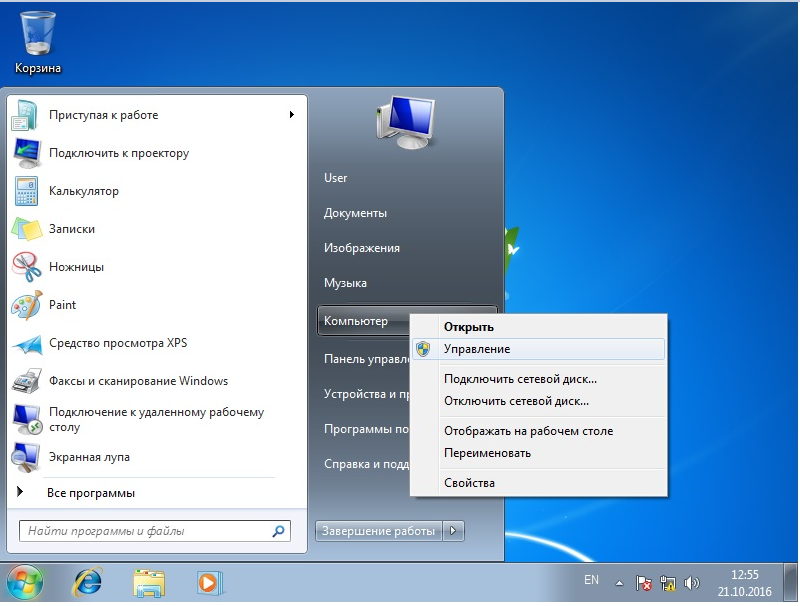
Task: Click the volume speaker tray icon
Action: pos(691,583)
